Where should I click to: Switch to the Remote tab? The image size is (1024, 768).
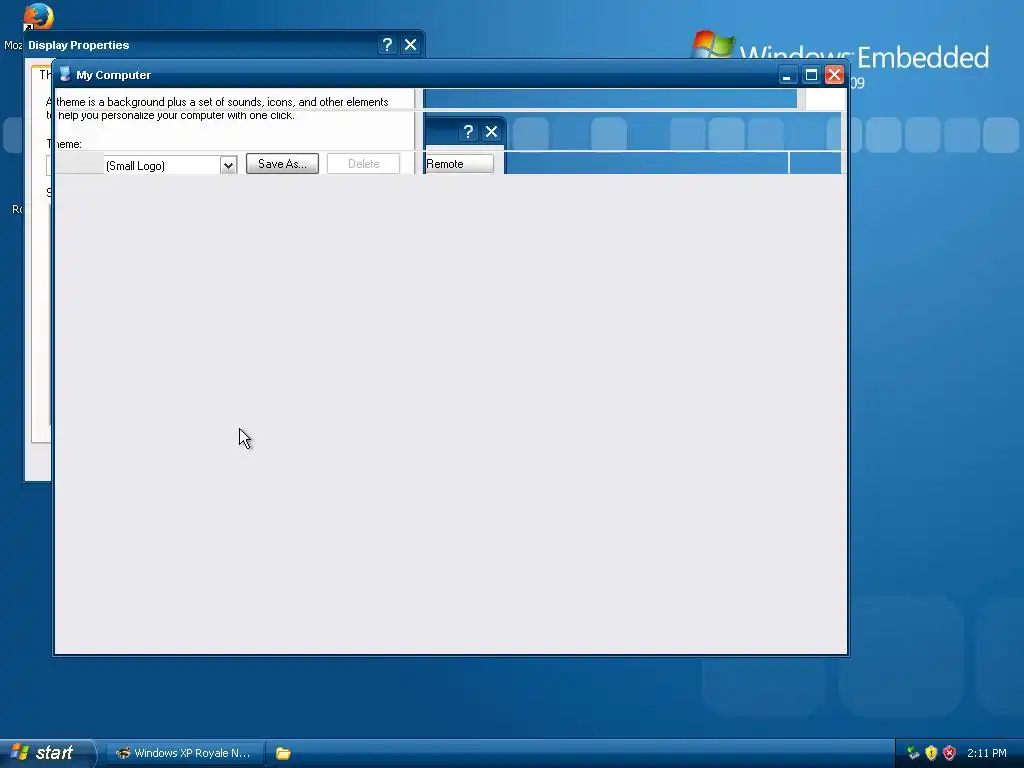click(x=458, y=164)
